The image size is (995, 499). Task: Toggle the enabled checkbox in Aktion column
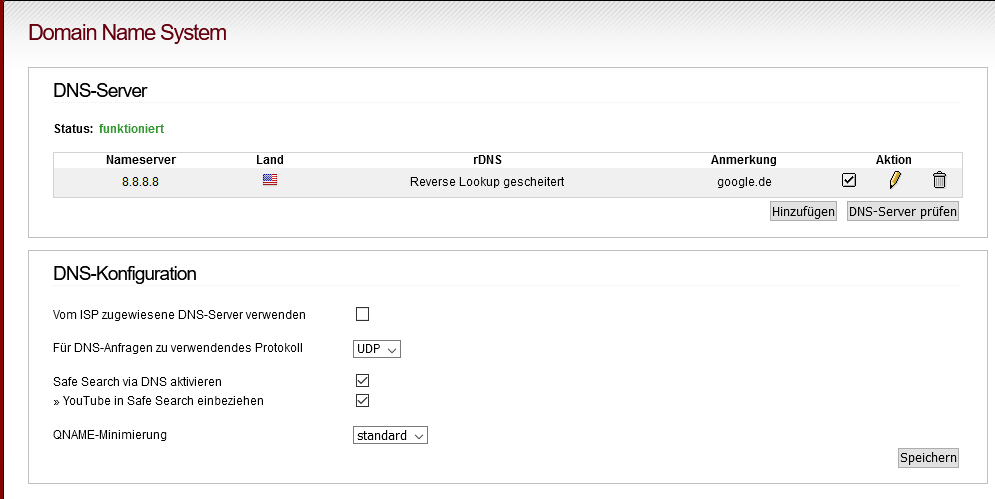pos(848,180)
